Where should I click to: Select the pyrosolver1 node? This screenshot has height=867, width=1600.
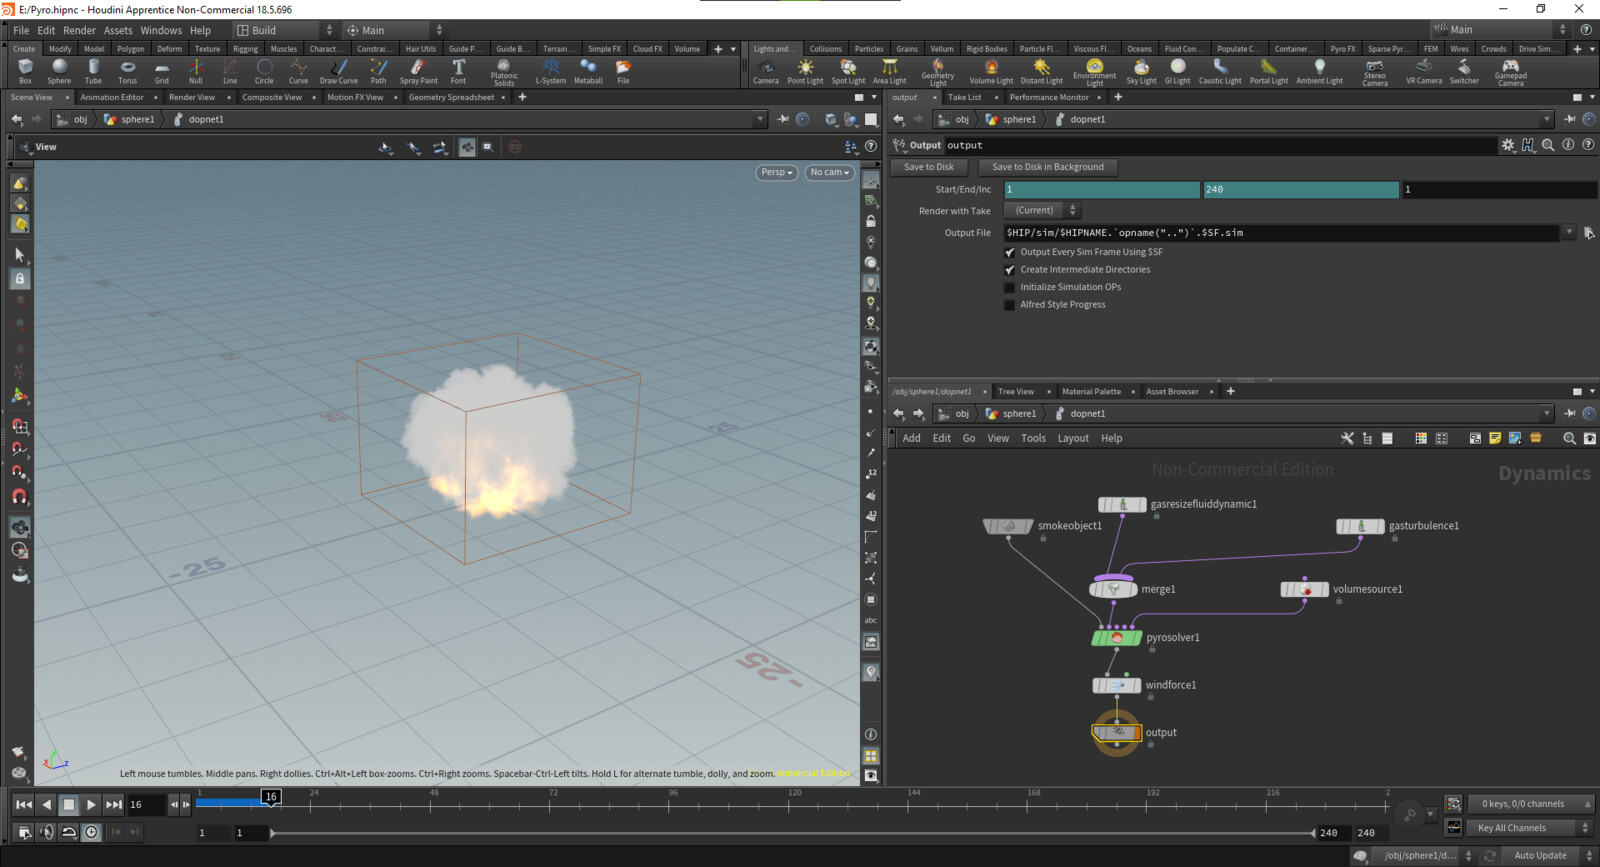[1117, 637]
